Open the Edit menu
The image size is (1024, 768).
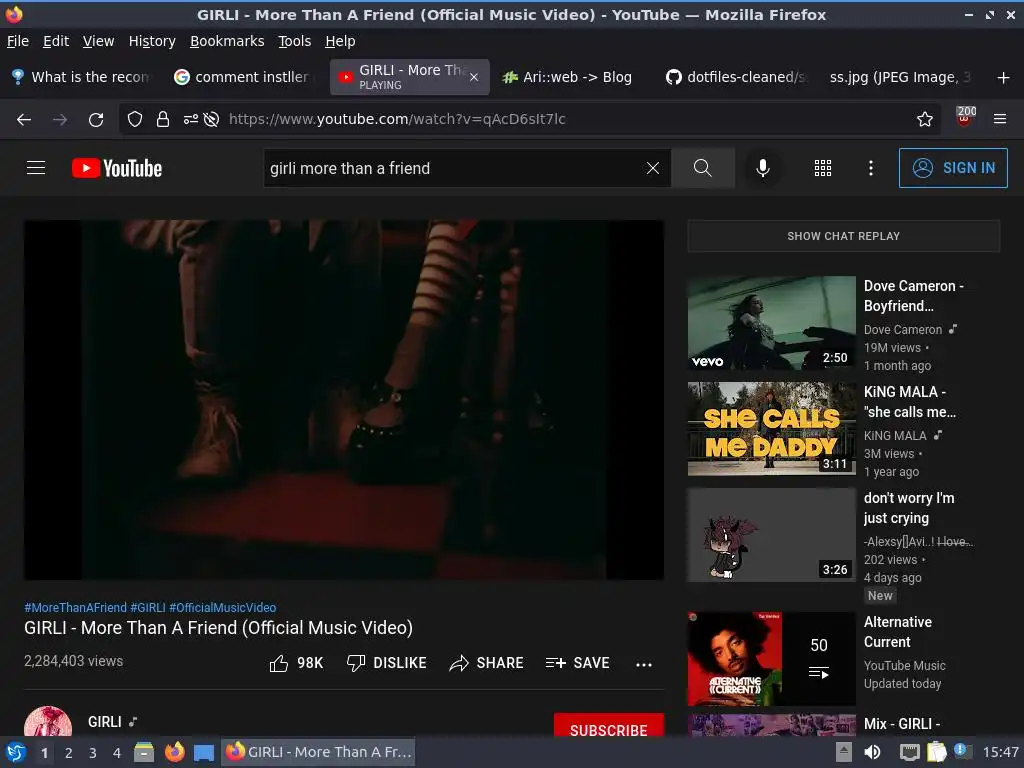click(56, 41)
